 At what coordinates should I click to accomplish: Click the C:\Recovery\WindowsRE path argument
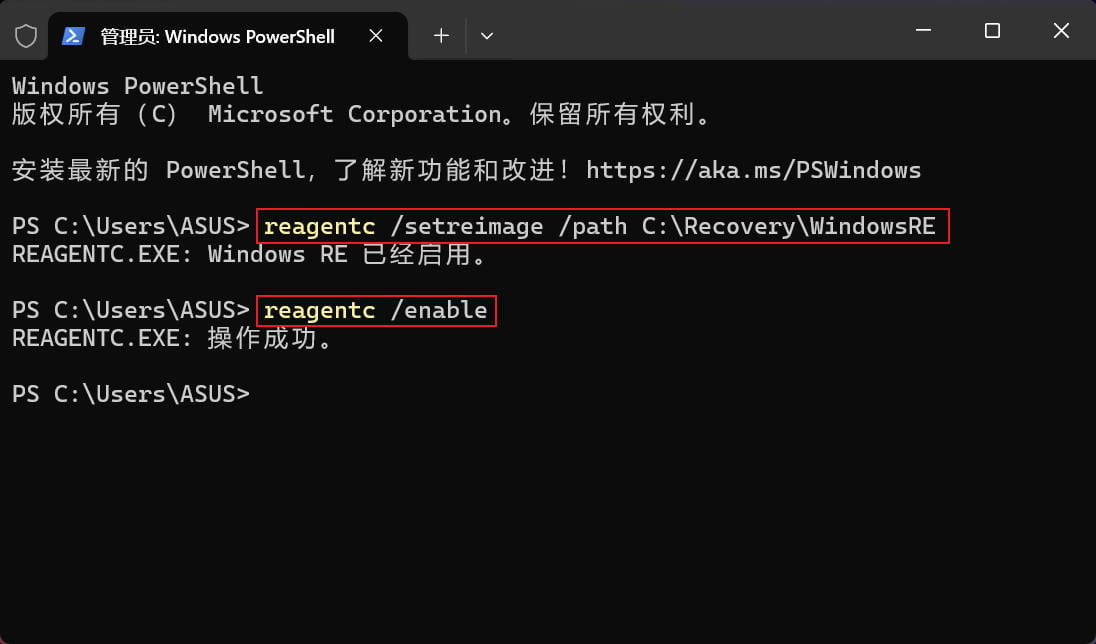coord(788,227)
